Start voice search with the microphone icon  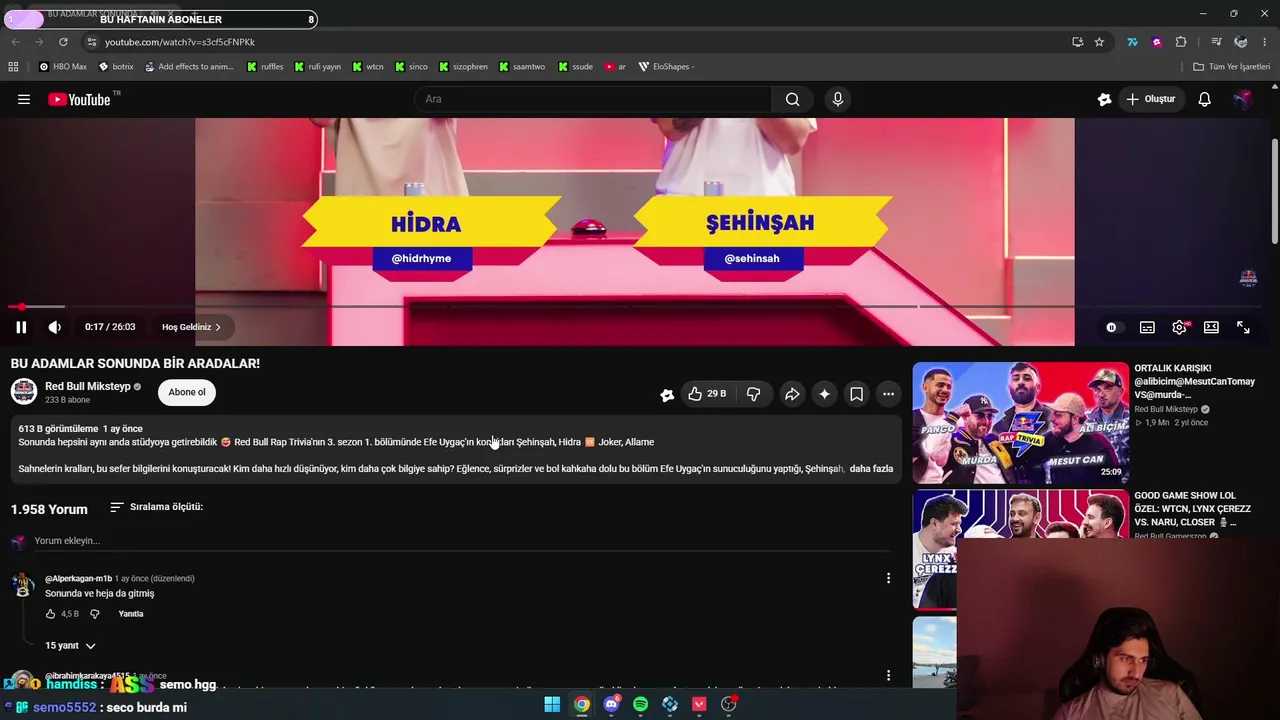click(838, 99)
